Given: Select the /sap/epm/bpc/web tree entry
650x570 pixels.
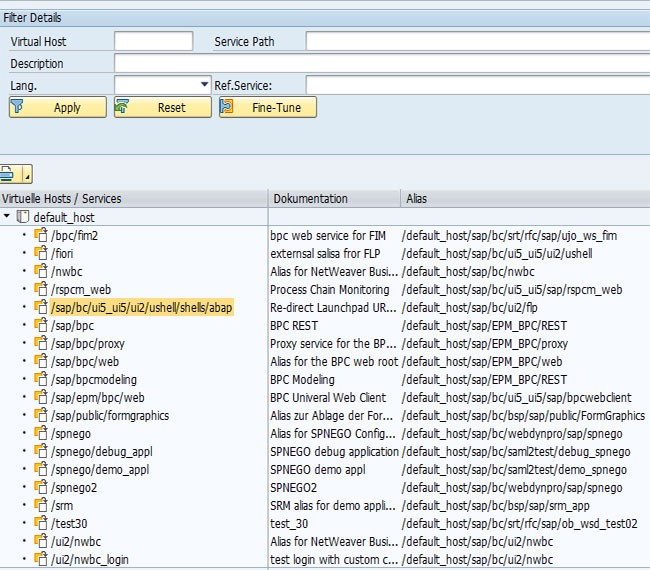Looking at the screenshot, I should click(x=98, y=398).
